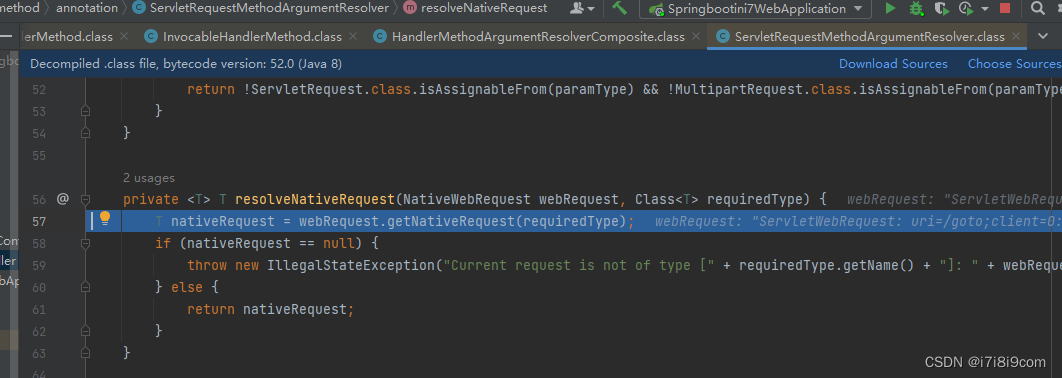Viewport: 1062px width, 378px height.
Task: Toggle fold end marker on line 54
Action: pos(85,133)
